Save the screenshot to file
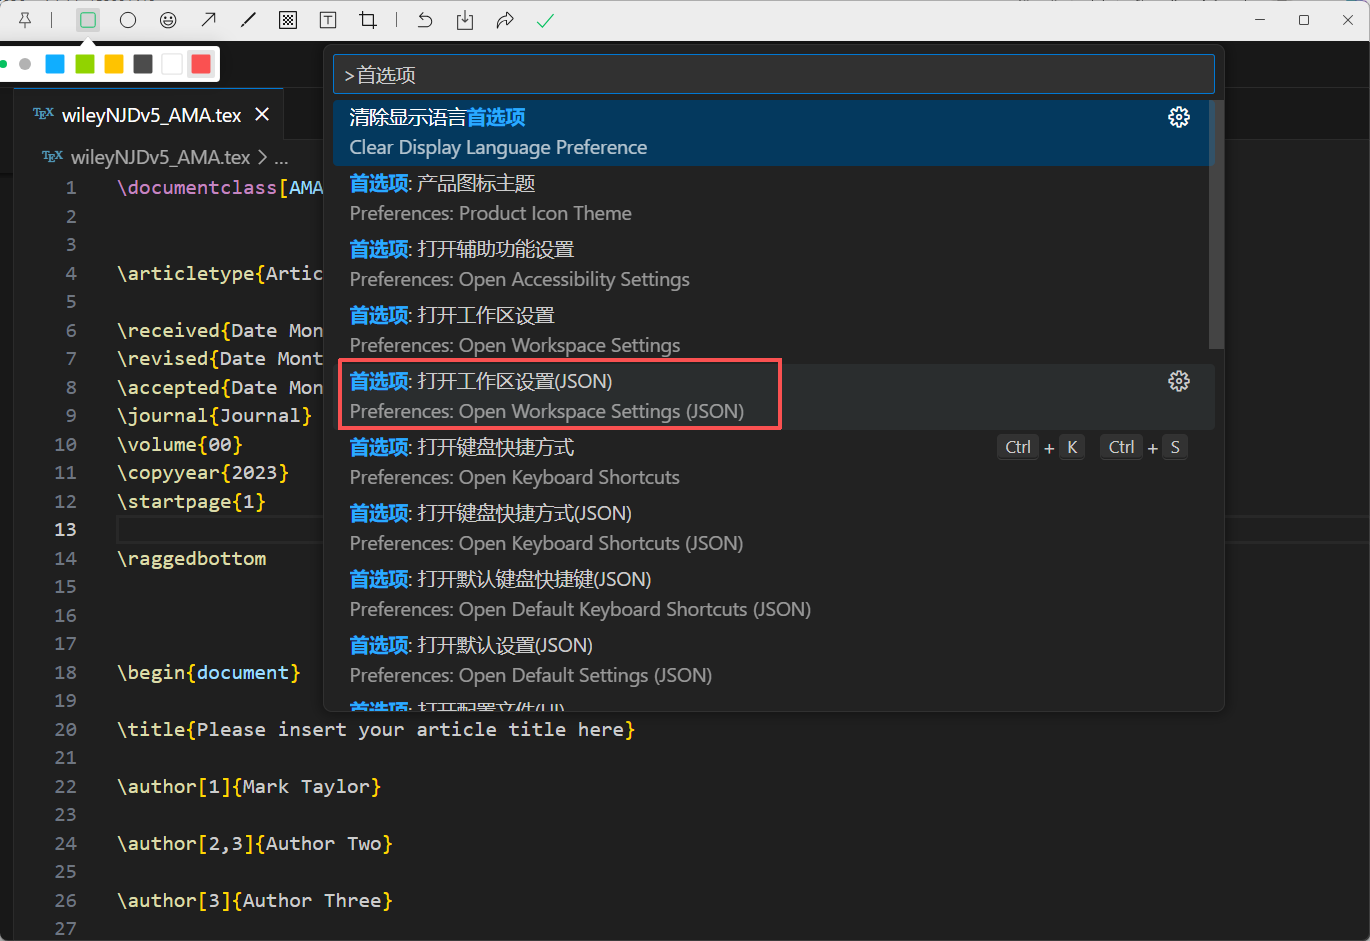Image resolution: width=1370 pixels, height=941 pixels. [465, 20]
